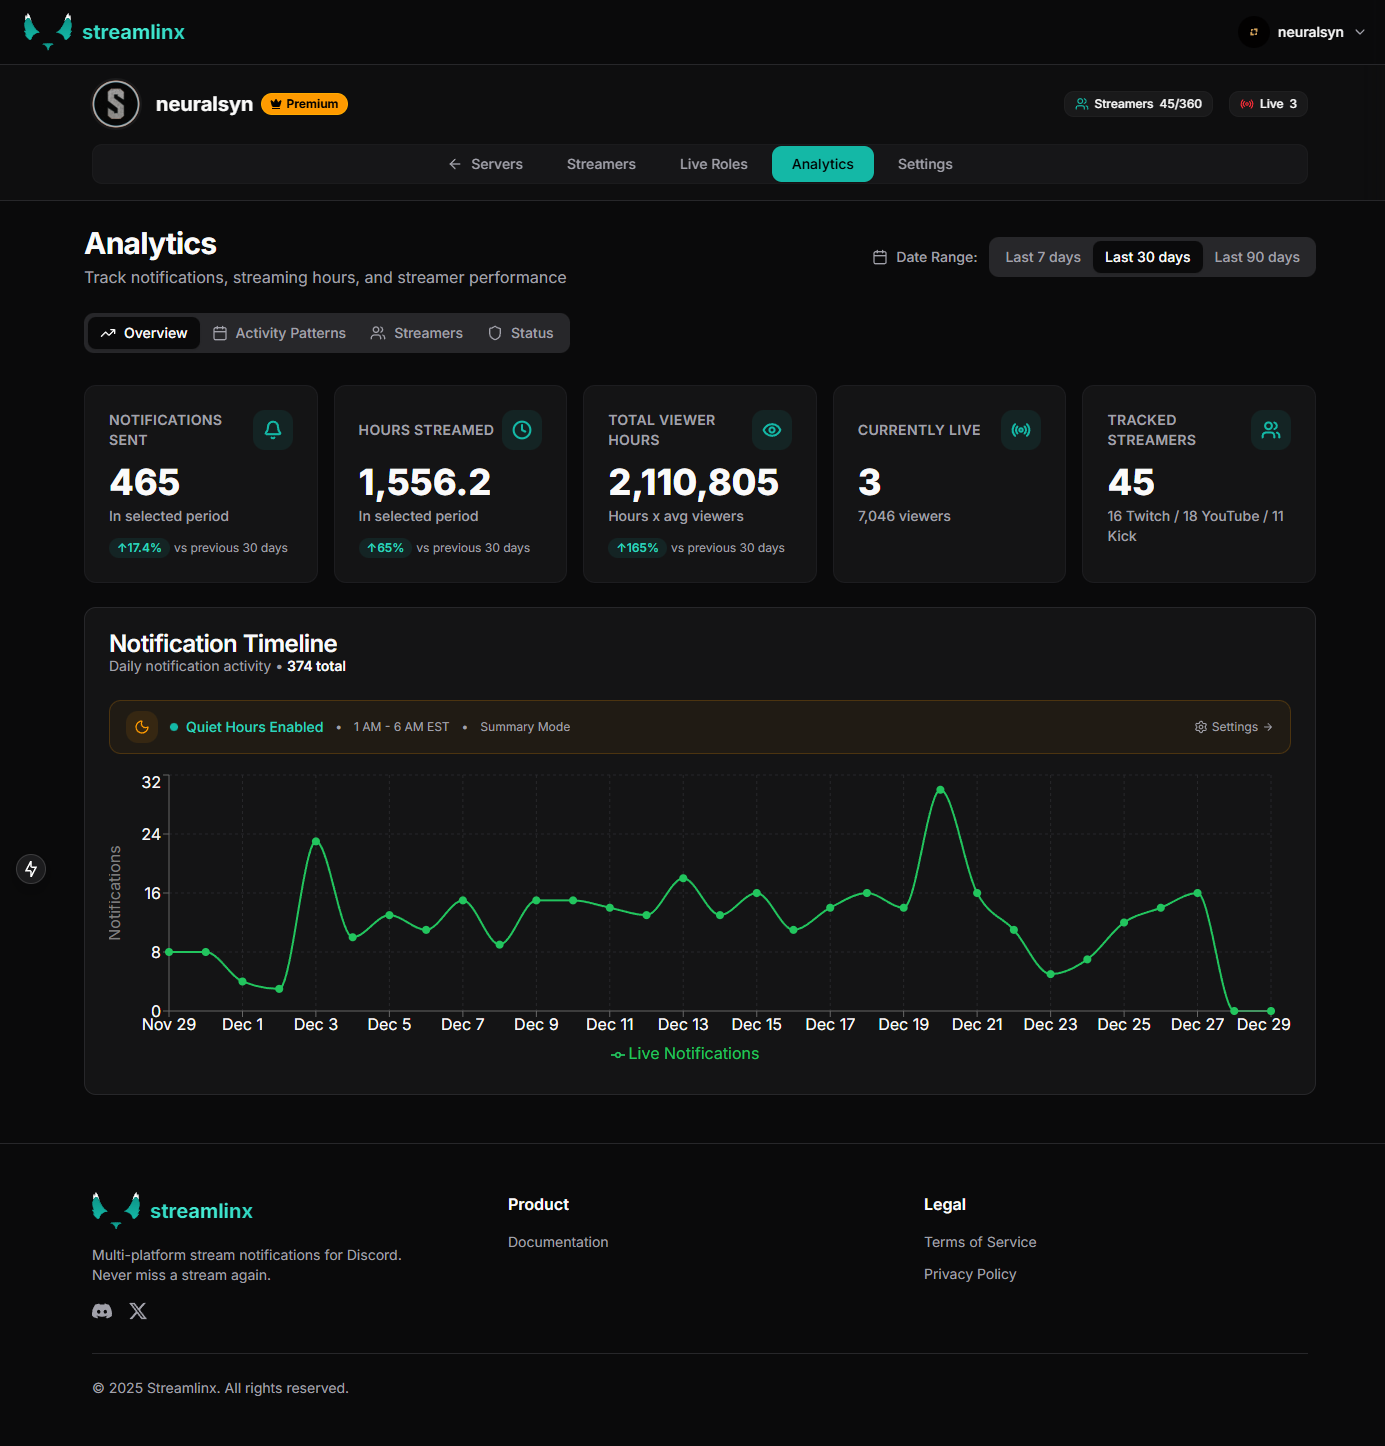The width and height of the screenshot is (1385, 1446).
Task: Click the Dec 19 peak point on the chart
Action: 940,790
